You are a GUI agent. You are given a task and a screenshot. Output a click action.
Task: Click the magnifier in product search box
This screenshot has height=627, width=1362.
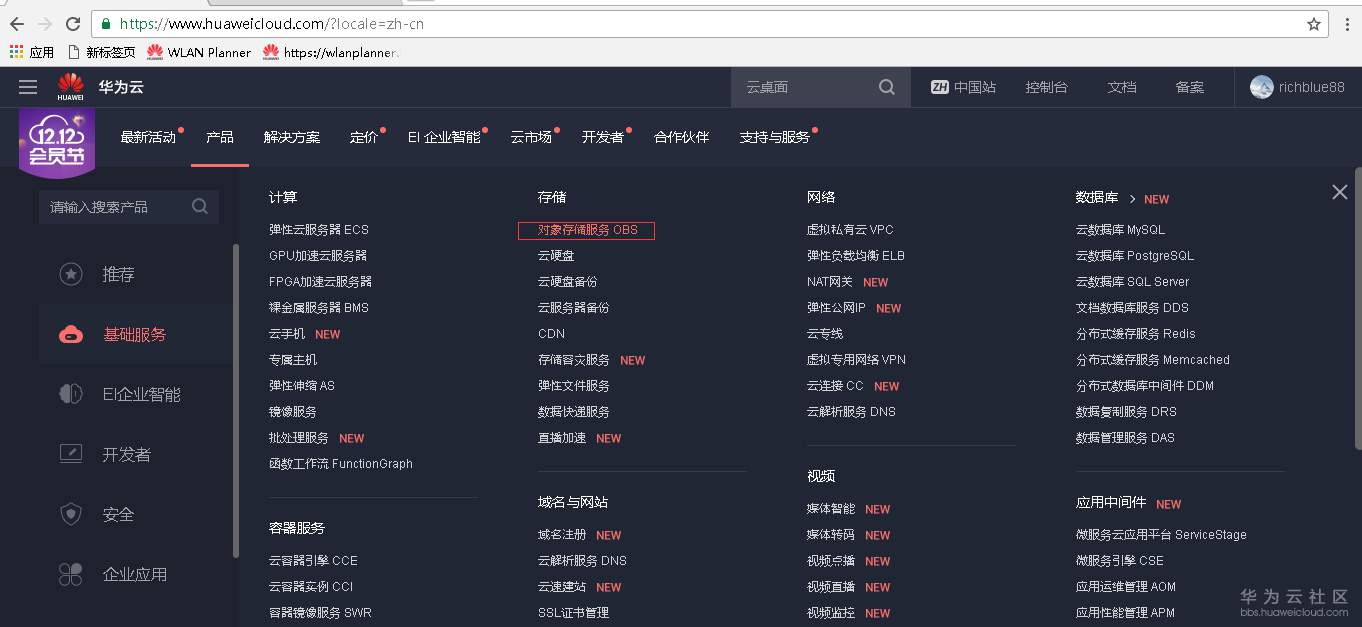click(200, 206)
